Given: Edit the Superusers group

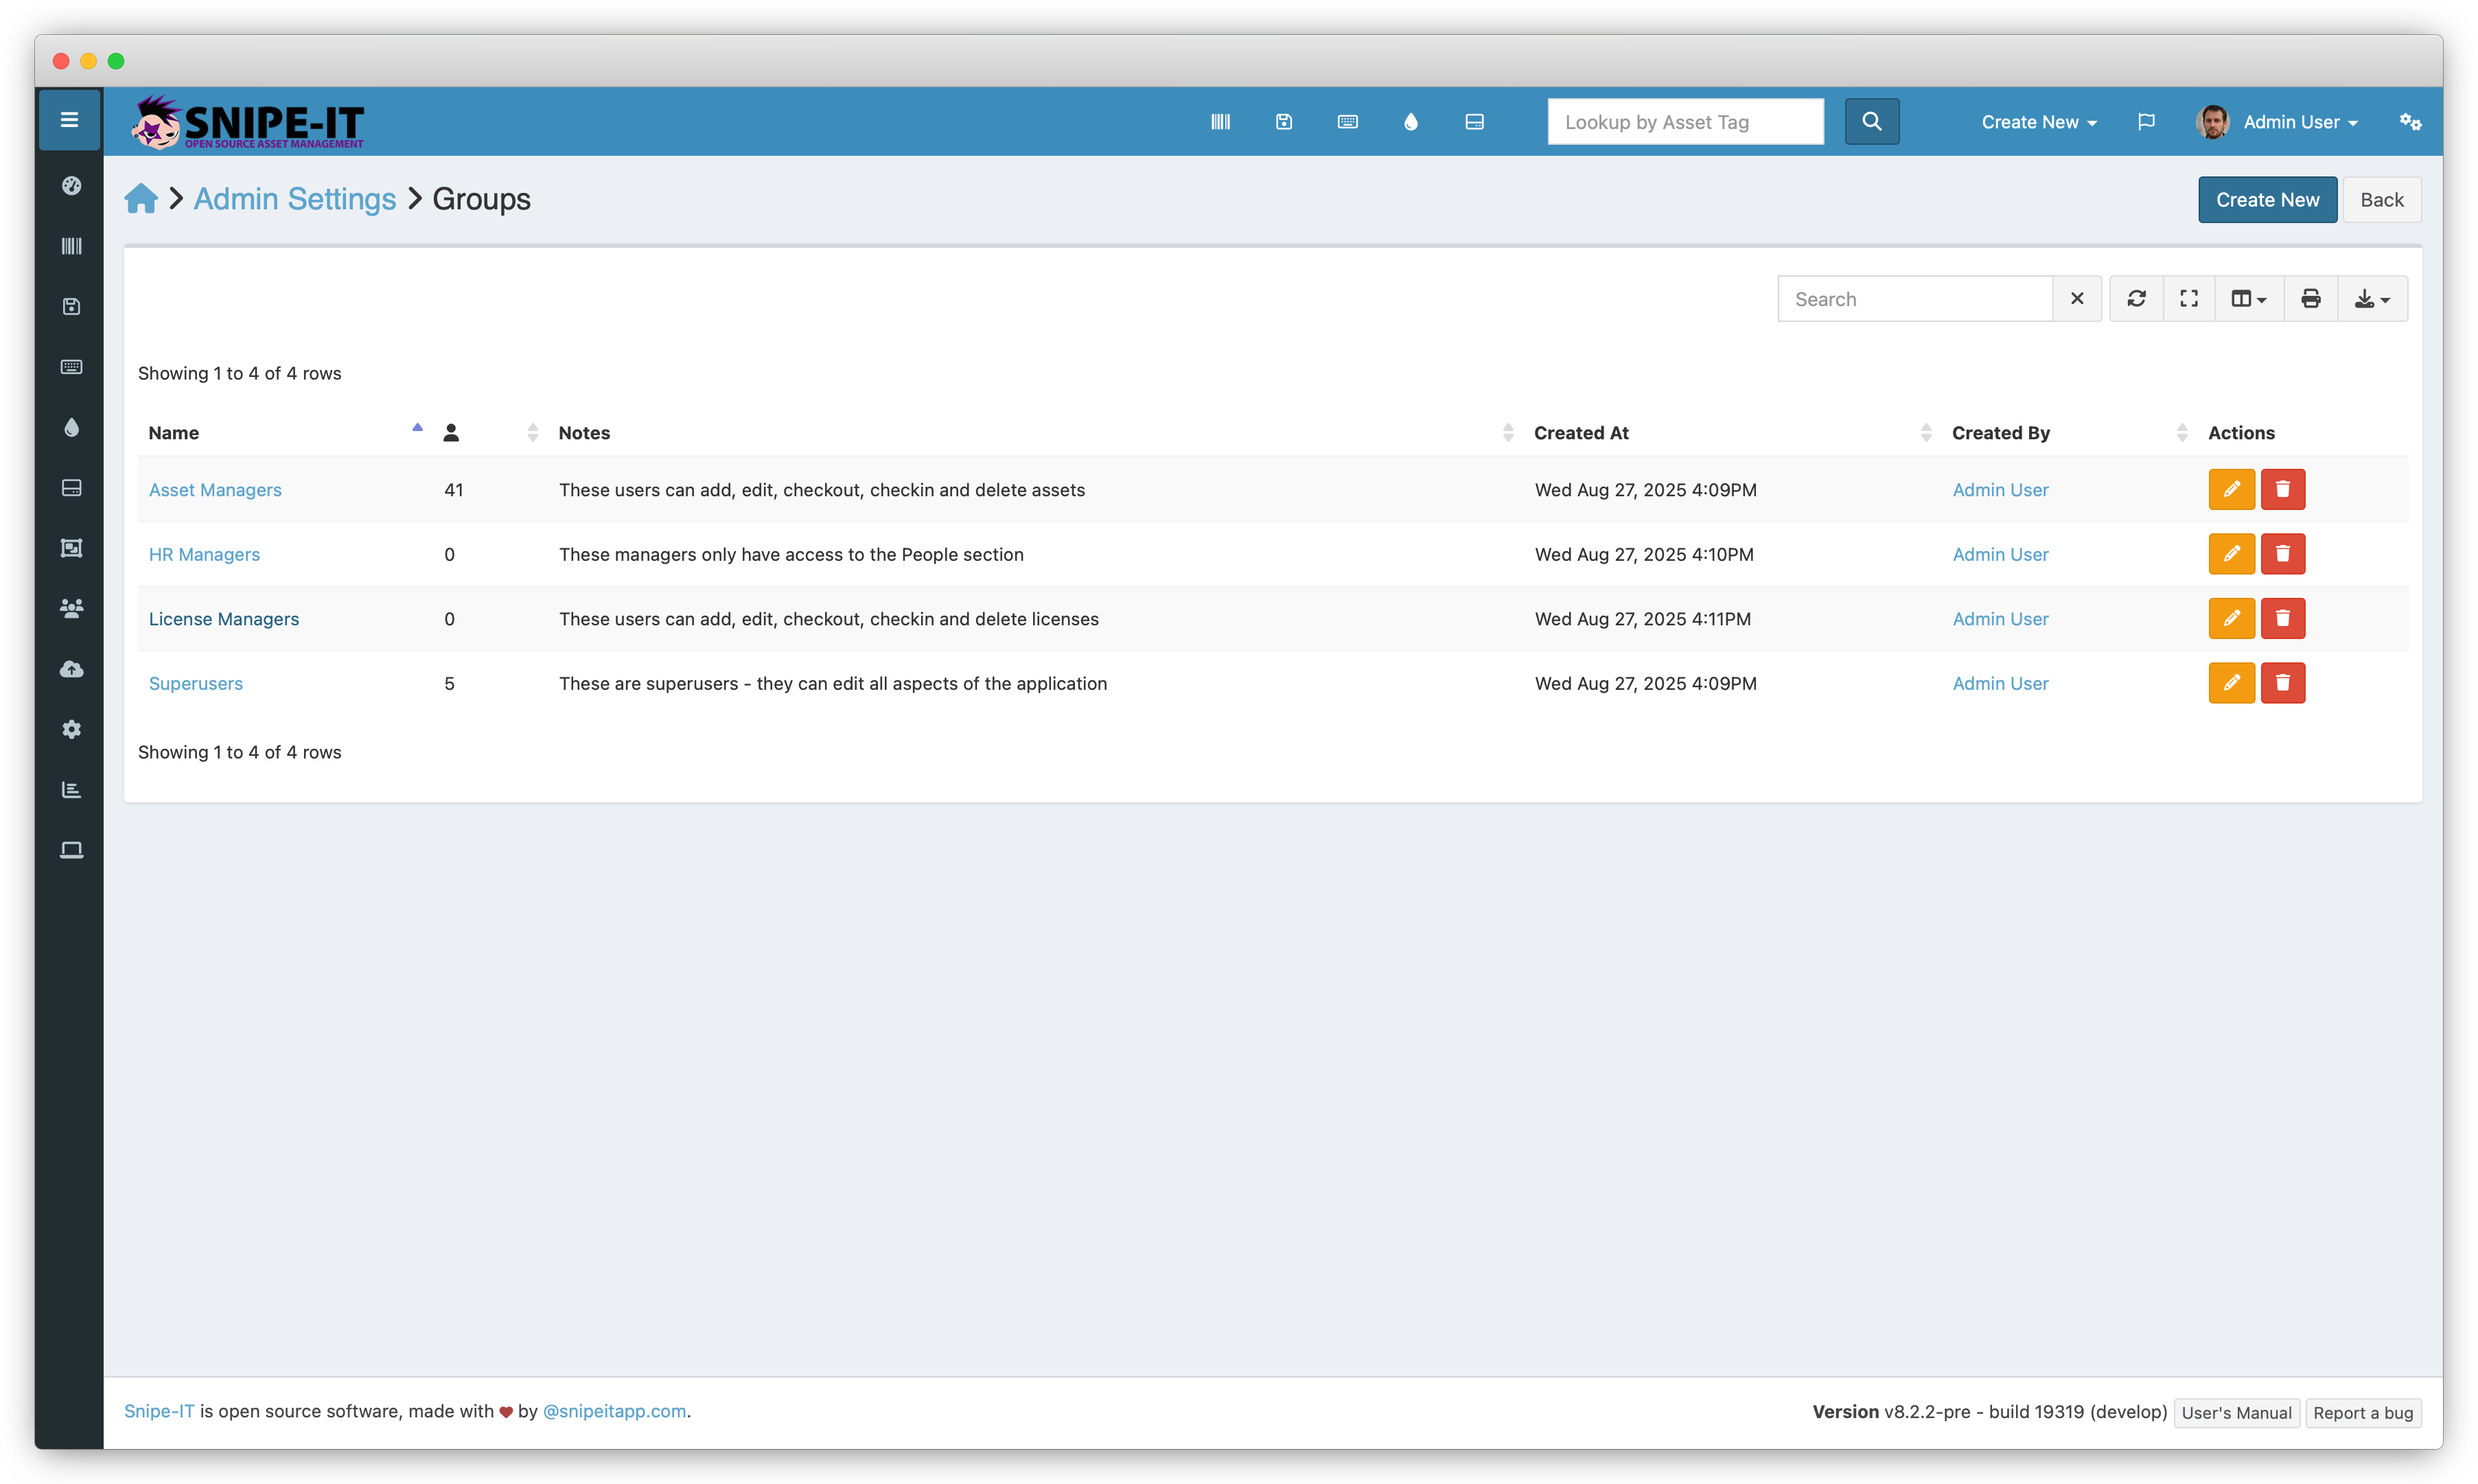Looking at the screenshot, I should (x=2232, y=683).
